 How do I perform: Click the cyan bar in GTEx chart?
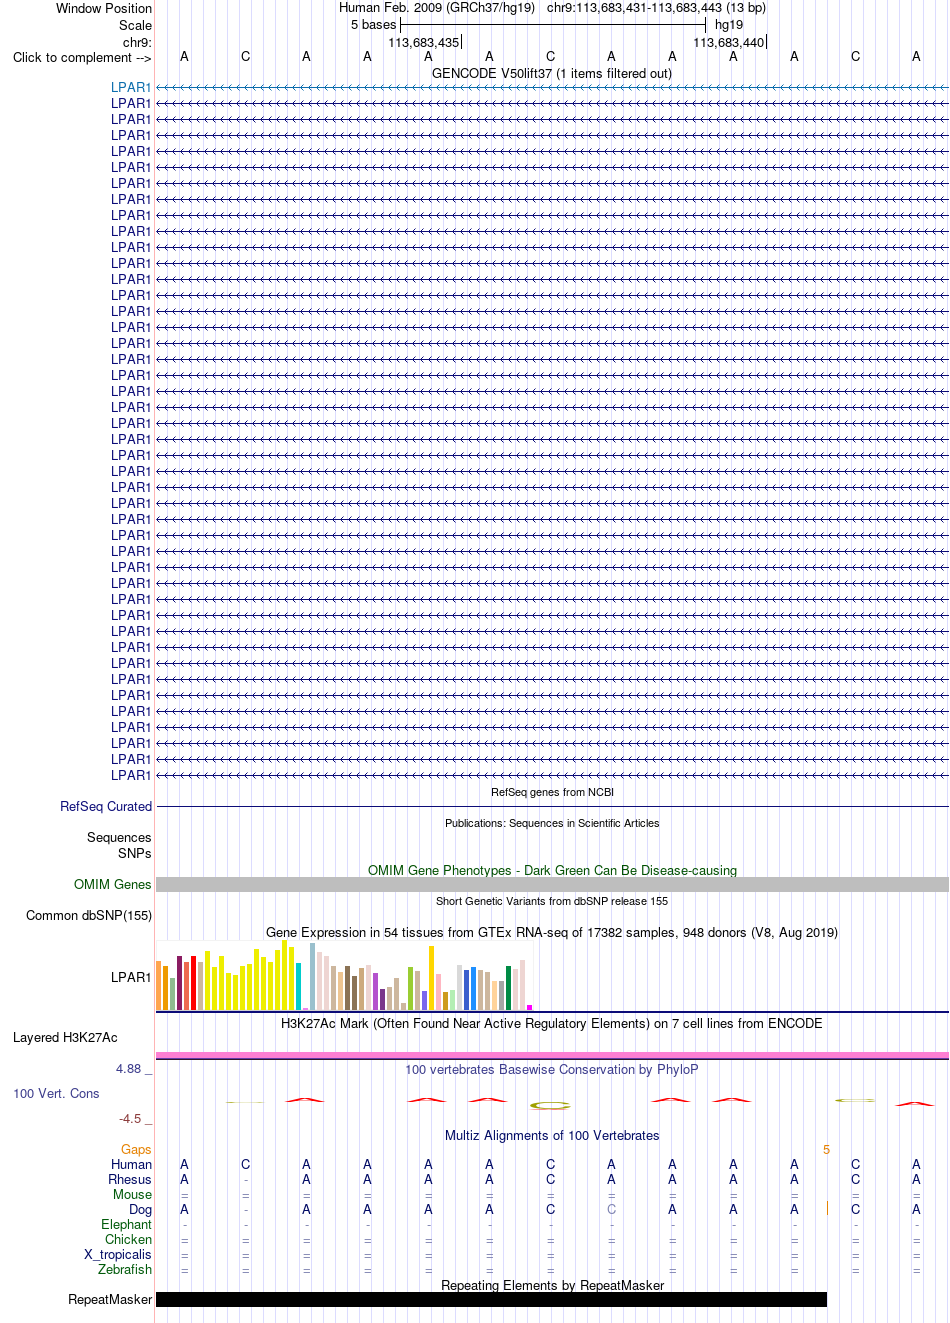click(299, 986)
